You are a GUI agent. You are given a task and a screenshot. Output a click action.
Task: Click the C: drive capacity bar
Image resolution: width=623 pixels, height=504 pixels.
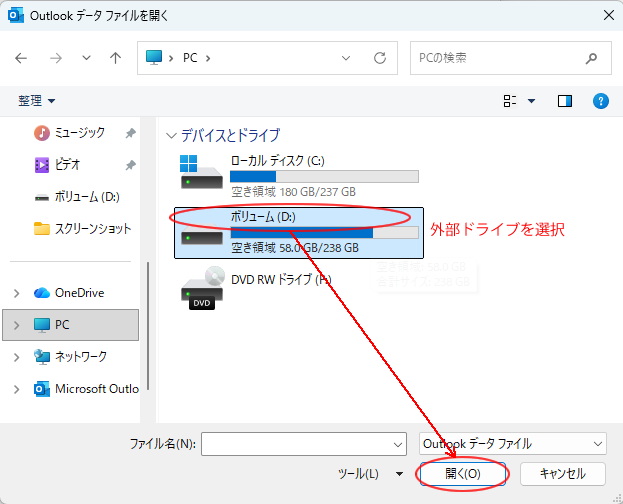coord(324,176)
